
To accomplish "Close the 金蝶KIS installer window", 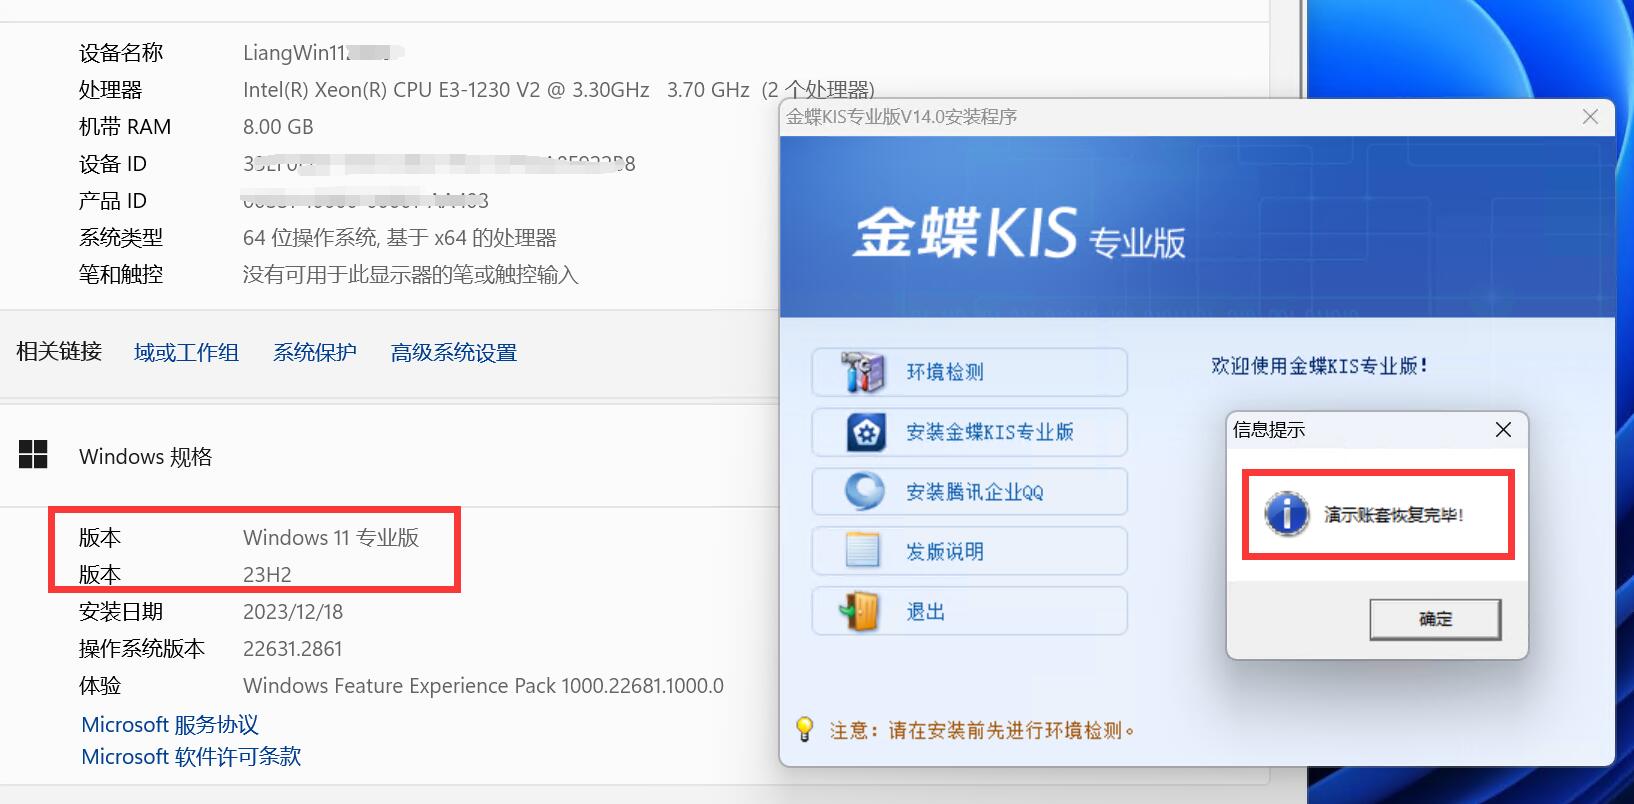I will [x=1590, y=117].
